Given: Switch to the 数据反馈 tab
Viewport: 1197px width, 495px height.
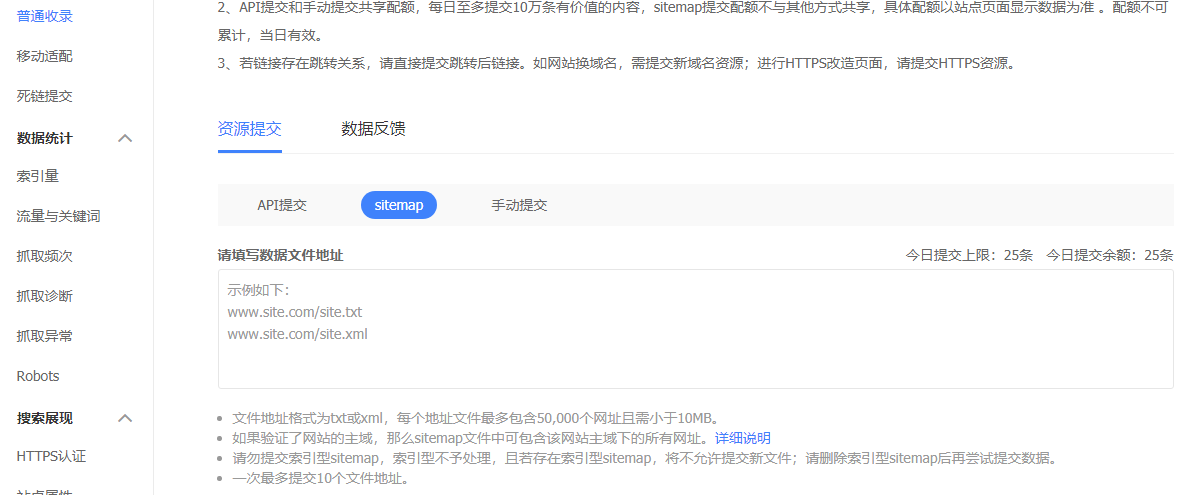Looking at the screenshot, I should [x=373, y=129].
